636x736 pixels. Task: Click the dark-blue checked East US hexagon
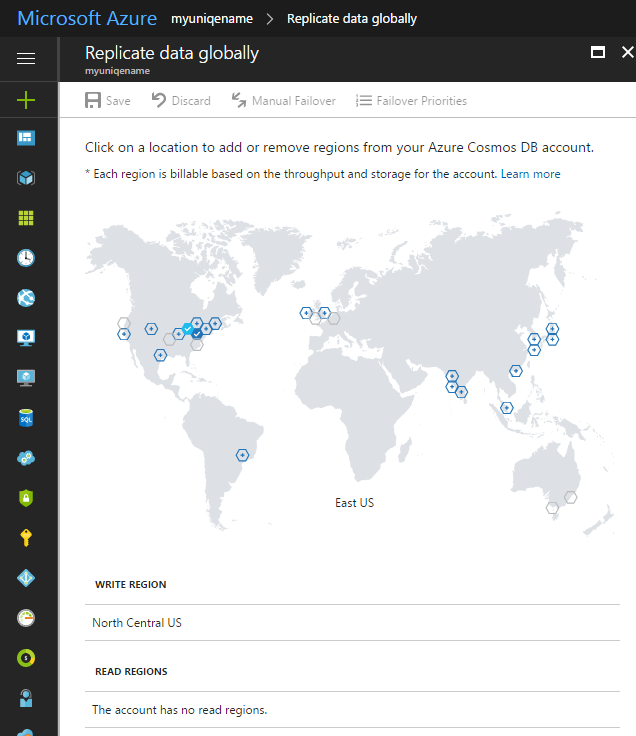coord(197,334)
